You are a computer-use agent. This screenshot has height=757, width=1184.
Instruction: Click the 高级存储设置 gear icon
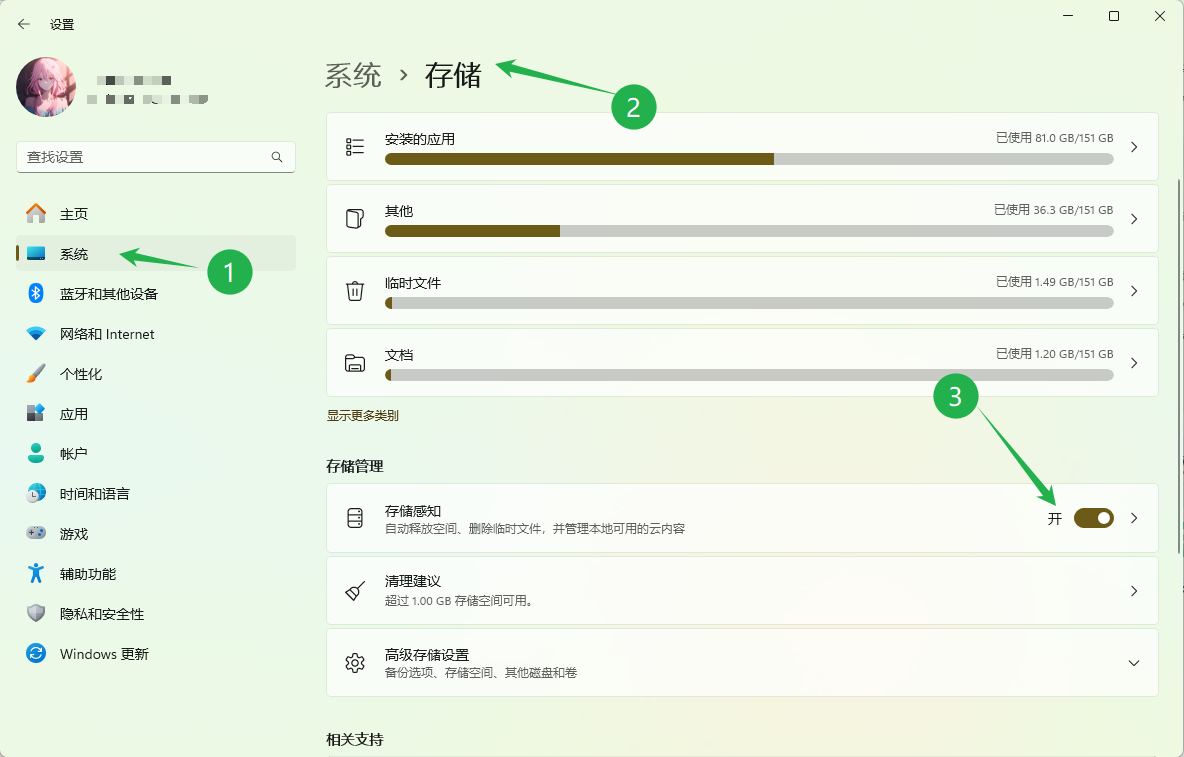pos(354,663)
